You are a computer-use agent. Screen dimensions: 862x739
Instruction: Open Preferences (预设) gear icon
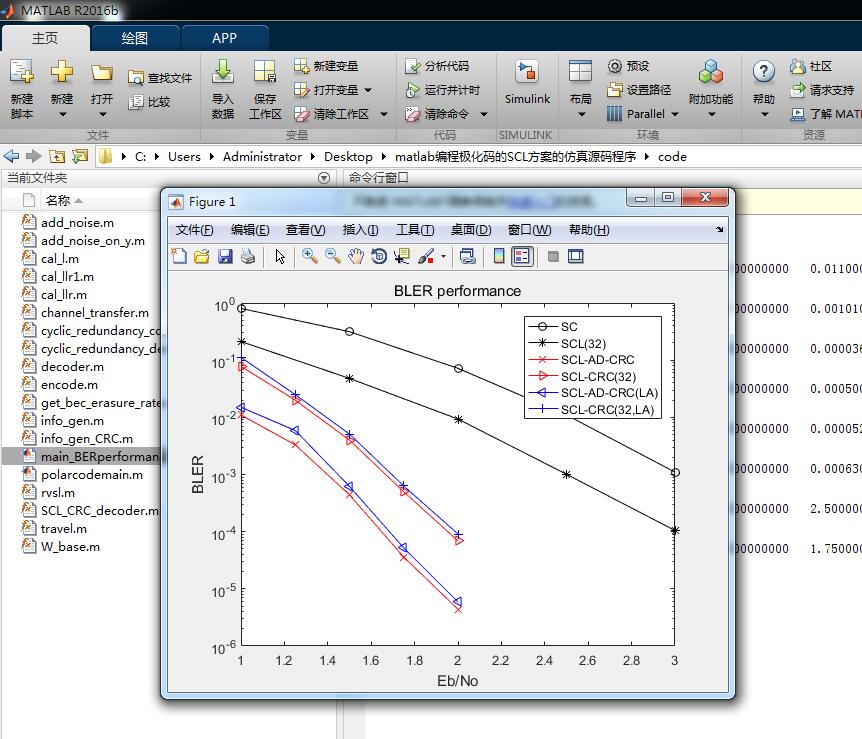pyautogui.click(x=615, y=66)
